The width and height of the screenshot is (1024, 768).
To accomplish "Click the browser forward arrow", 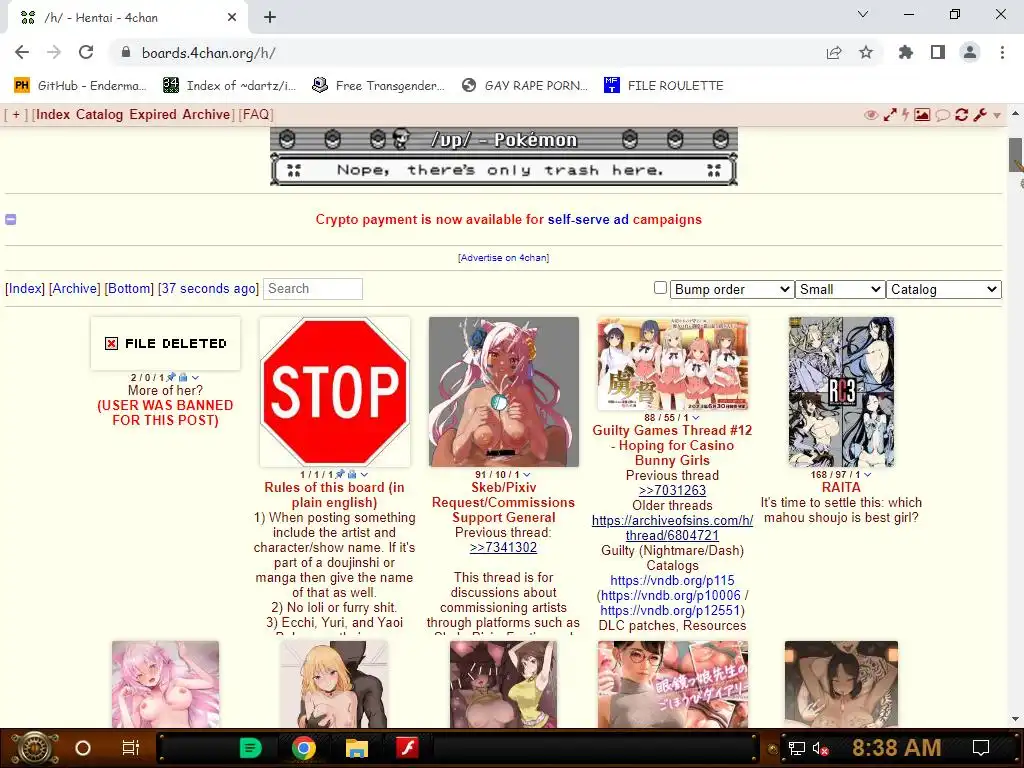I will [x=54, y=52].
